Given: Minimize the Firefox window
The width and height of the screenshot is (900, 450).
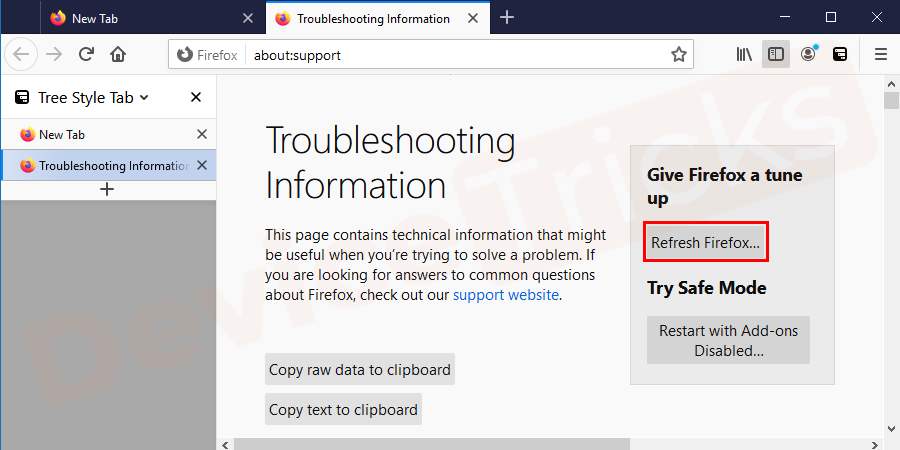Looking at the screenshot, I should (x=785, y=17).
